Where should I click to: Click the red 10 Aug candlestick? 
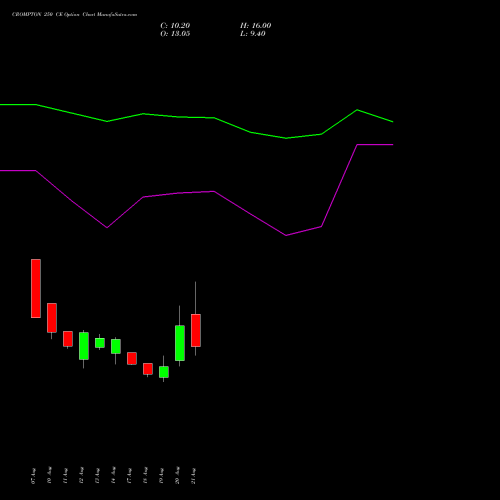52,318
